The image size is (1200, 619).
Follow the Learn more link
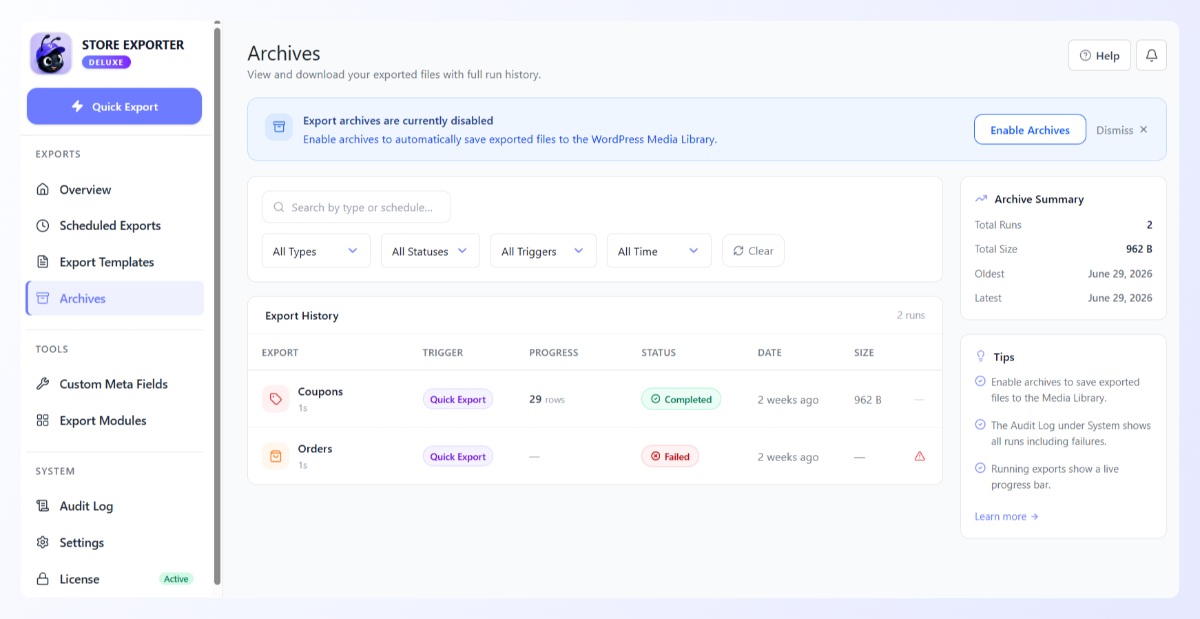pyautogui.click(x=1006, y=517)
